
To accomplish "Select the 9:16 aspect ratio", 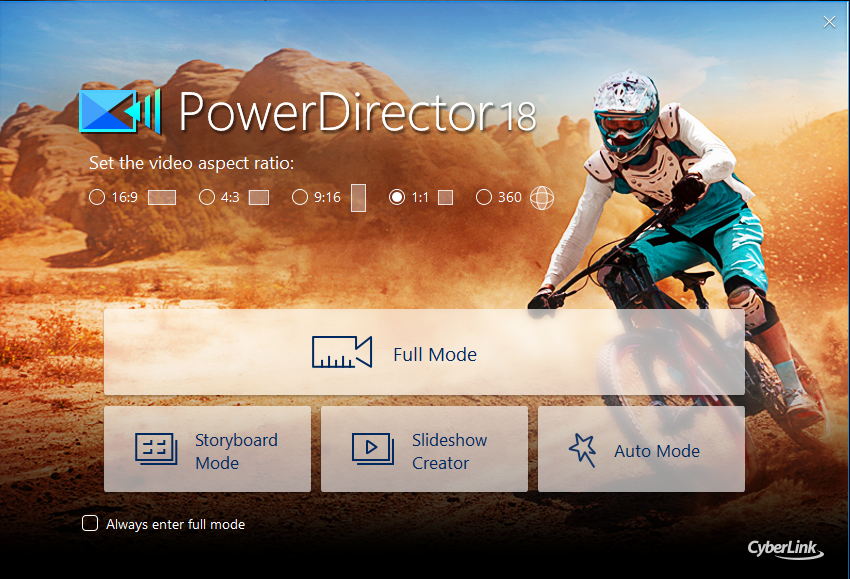I will pyautogui.click(x=300, y=197).
